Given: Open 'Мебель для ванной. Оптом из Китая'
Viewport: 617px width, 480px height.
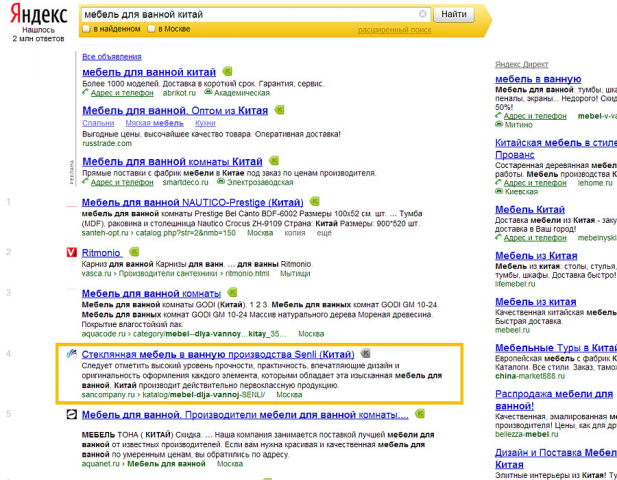Looking at the screenshot, I should coord(175,111).
